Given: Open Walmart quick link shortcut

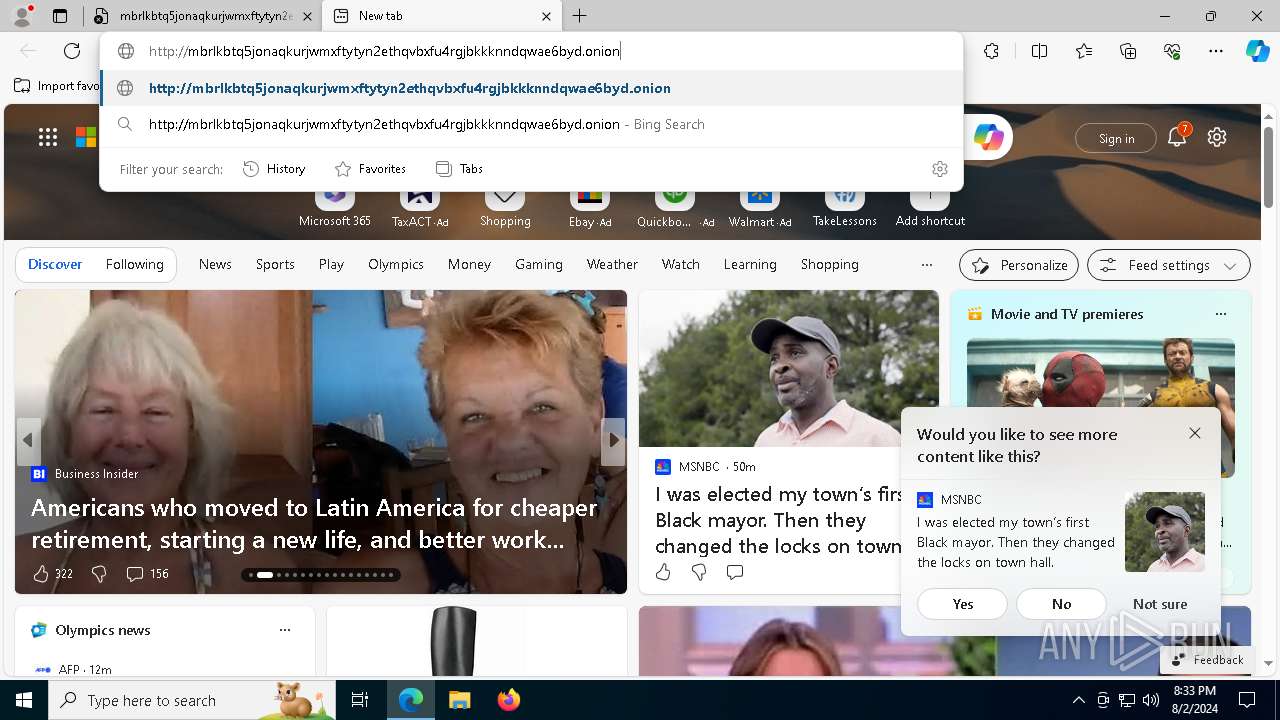Looking at the screenshot, I should 760,207.
